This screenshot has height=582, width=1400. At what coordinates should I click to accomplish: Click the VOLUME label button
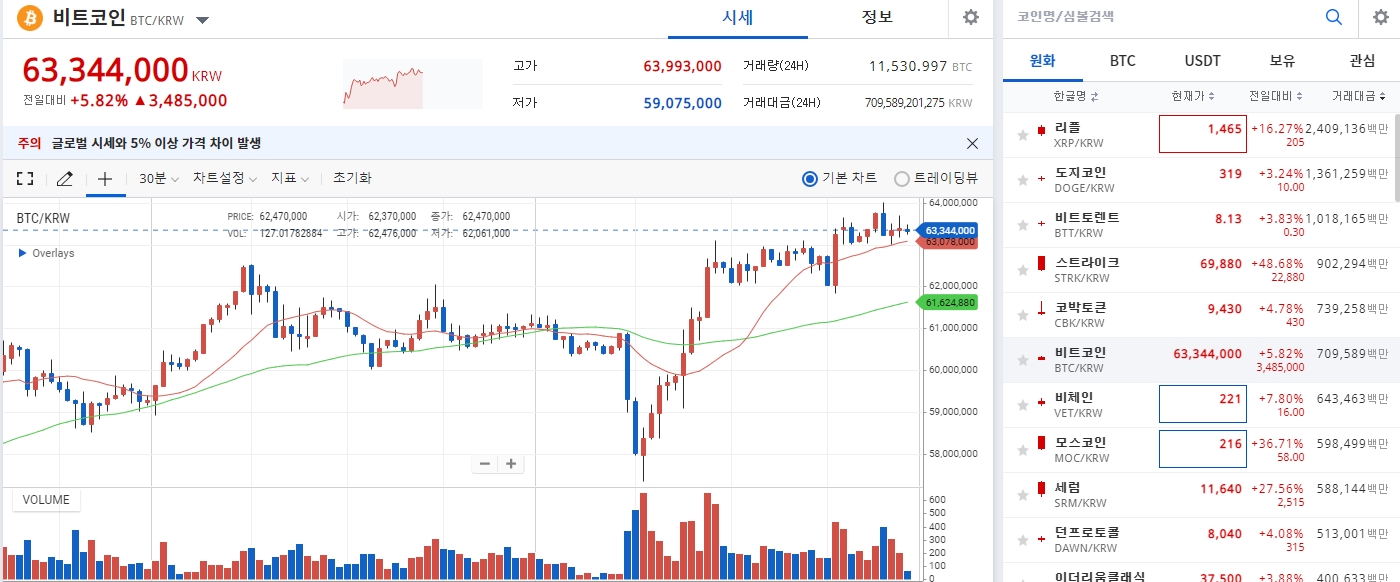tap(46, 500)
